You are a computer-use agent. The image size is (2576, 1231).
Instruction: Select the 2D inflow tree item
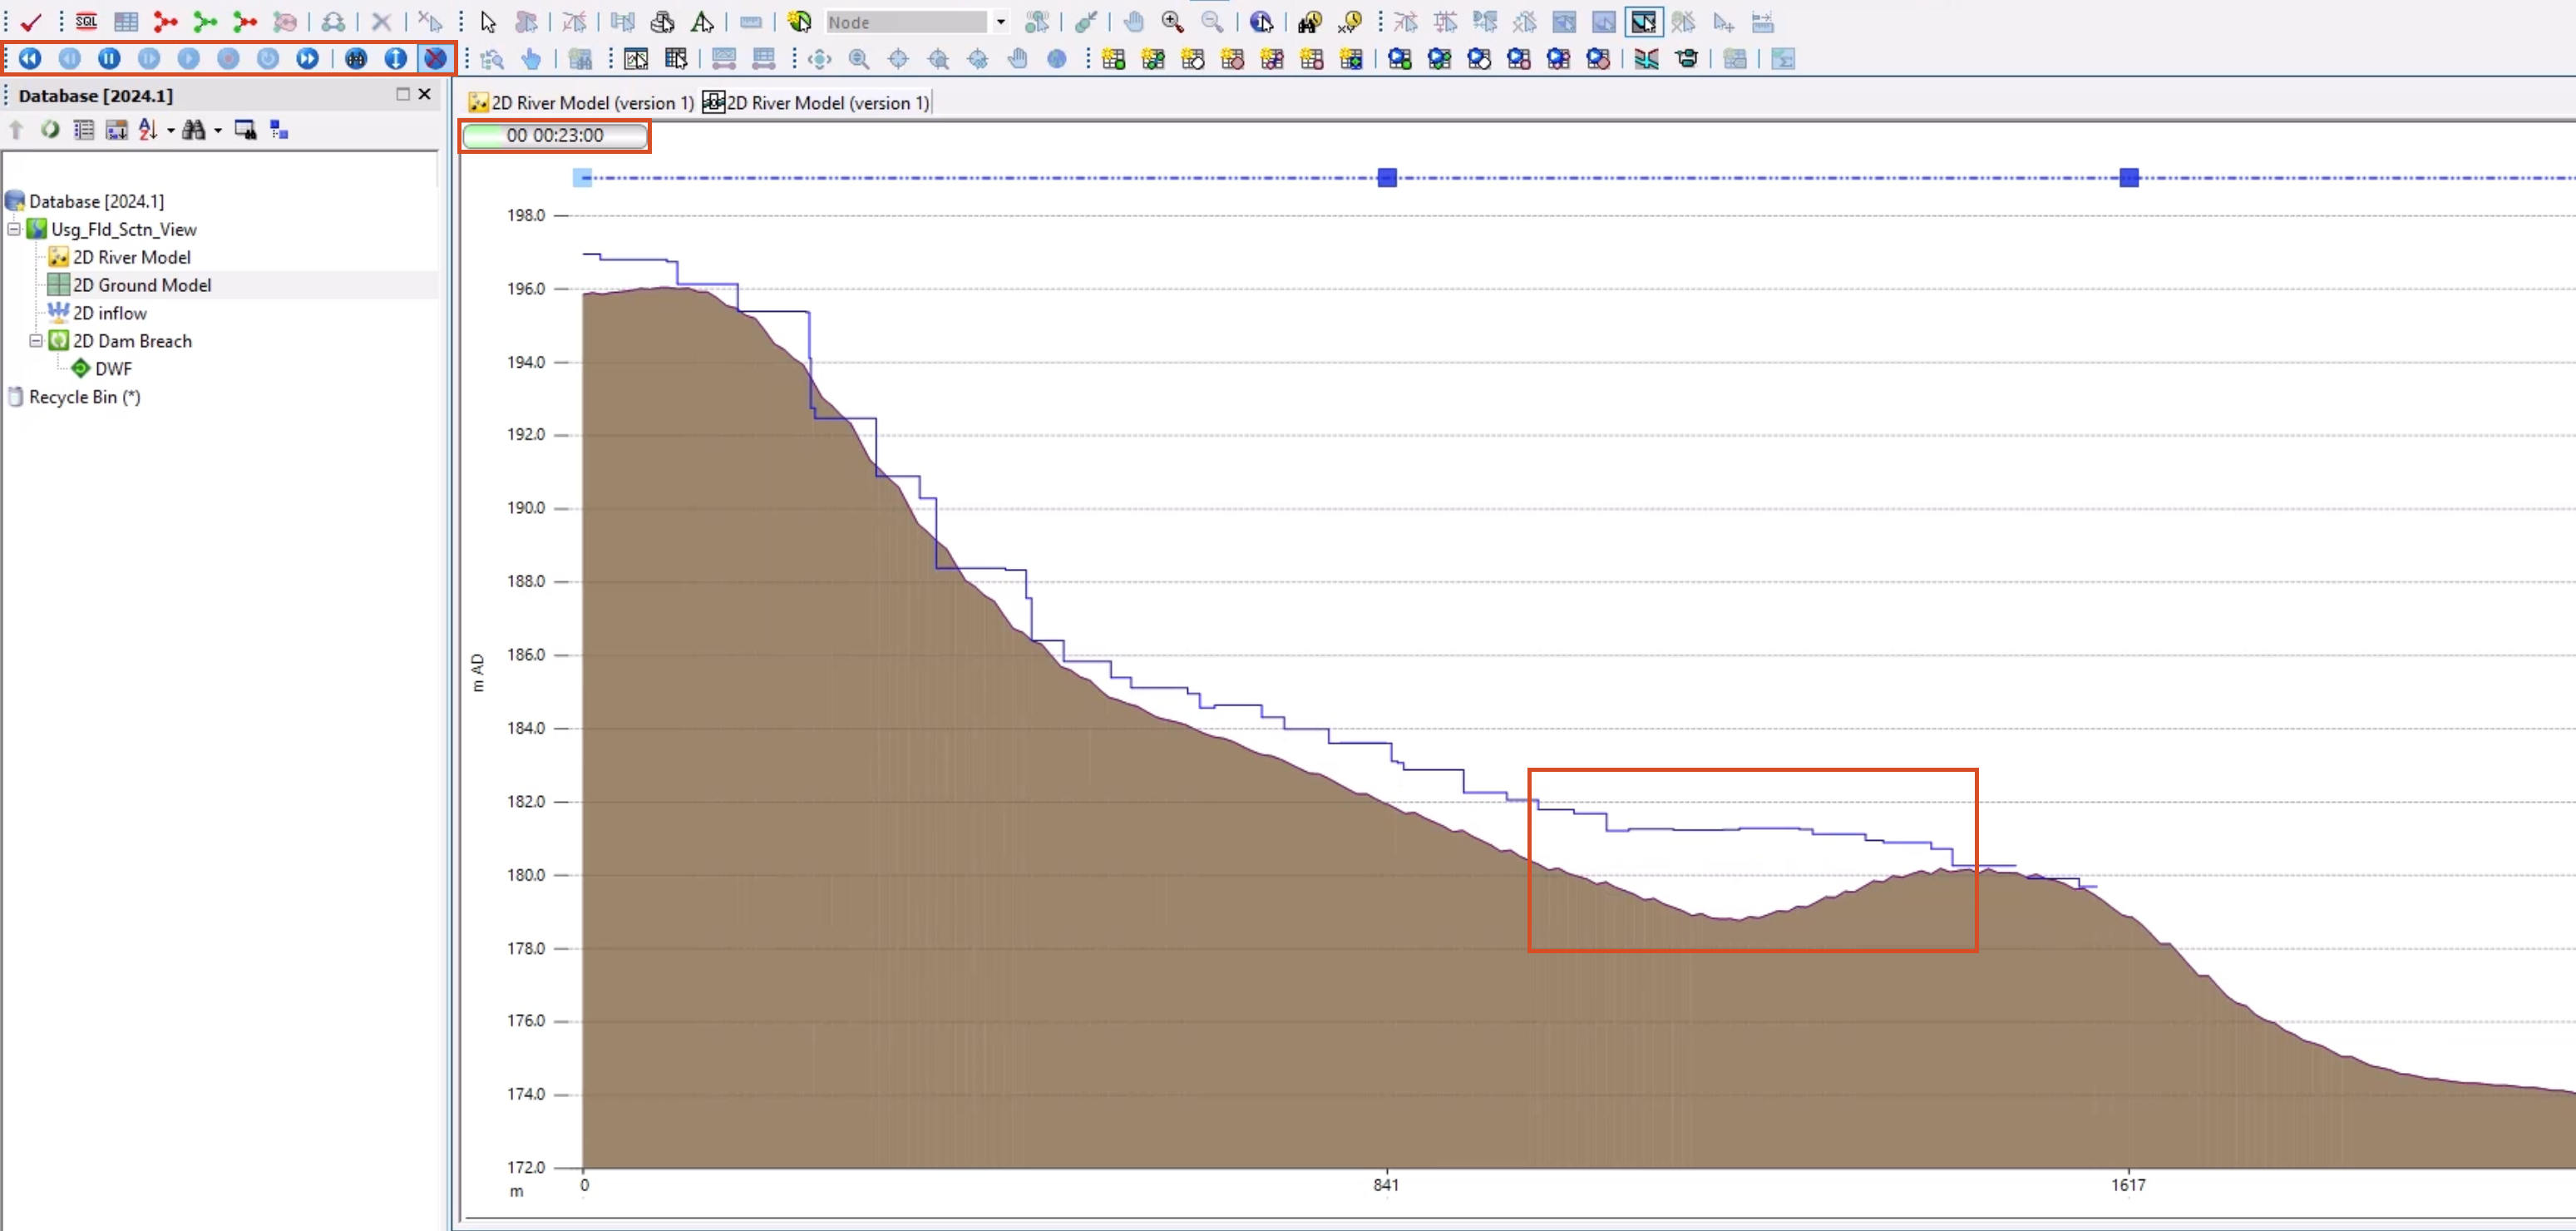(110, 313)
